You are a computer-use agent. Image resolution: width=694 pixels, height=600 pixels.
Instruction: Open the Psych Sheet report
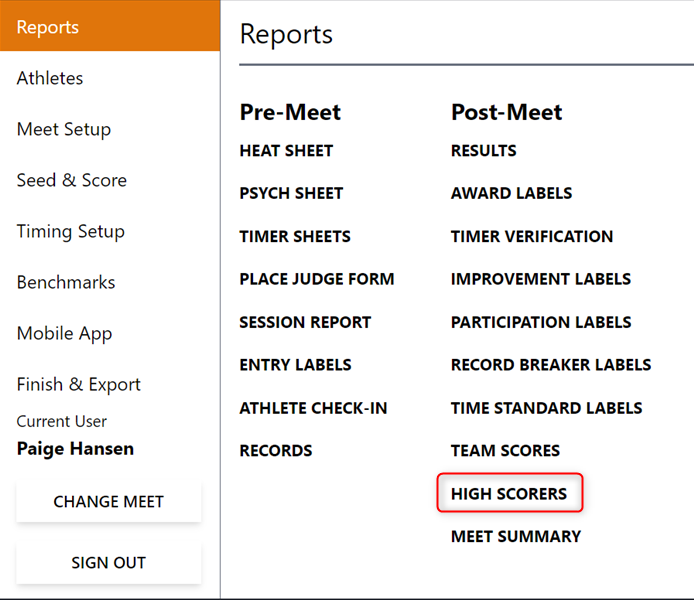(291, 193)
